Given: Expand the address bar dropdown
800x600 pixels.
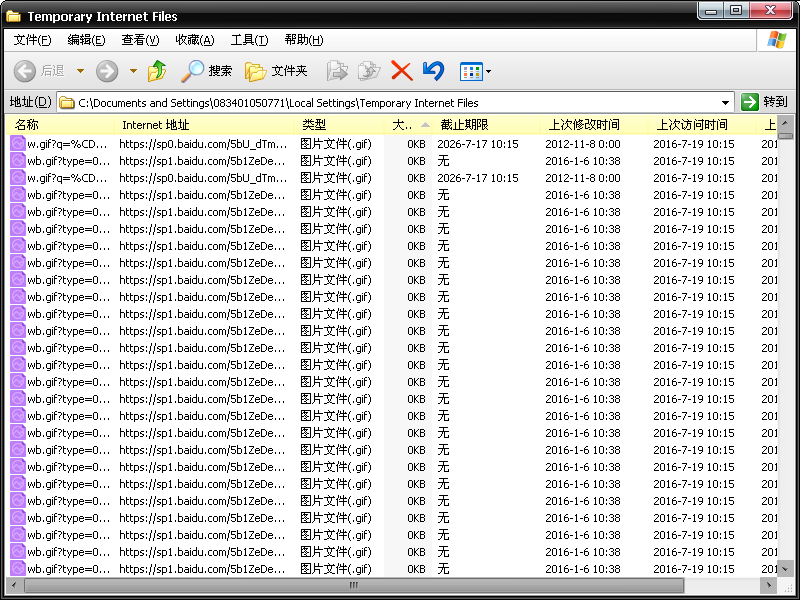Looking at the screenshot, I should tap(725, 103).
